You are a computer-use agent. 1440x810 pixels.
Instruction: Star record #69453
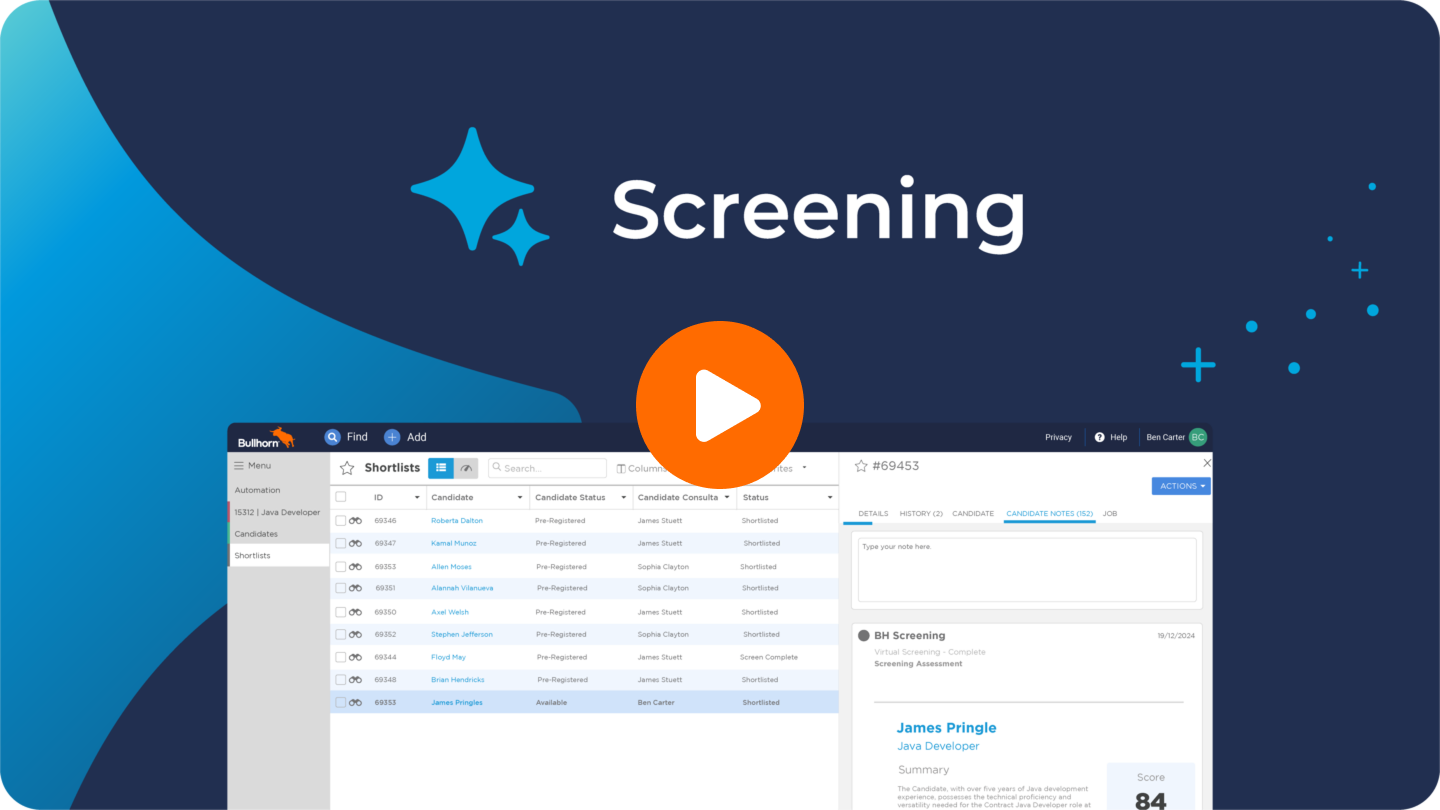pyautogui.click(x=861, y=466)
